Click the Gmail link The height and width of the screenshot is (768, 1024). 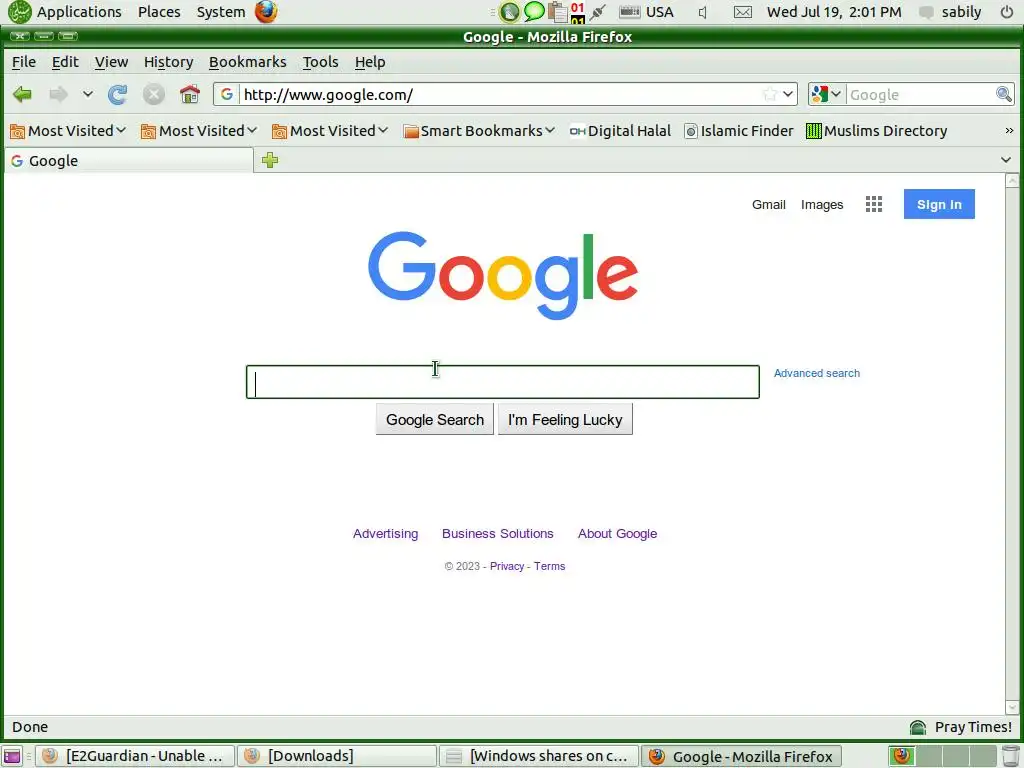769,204
